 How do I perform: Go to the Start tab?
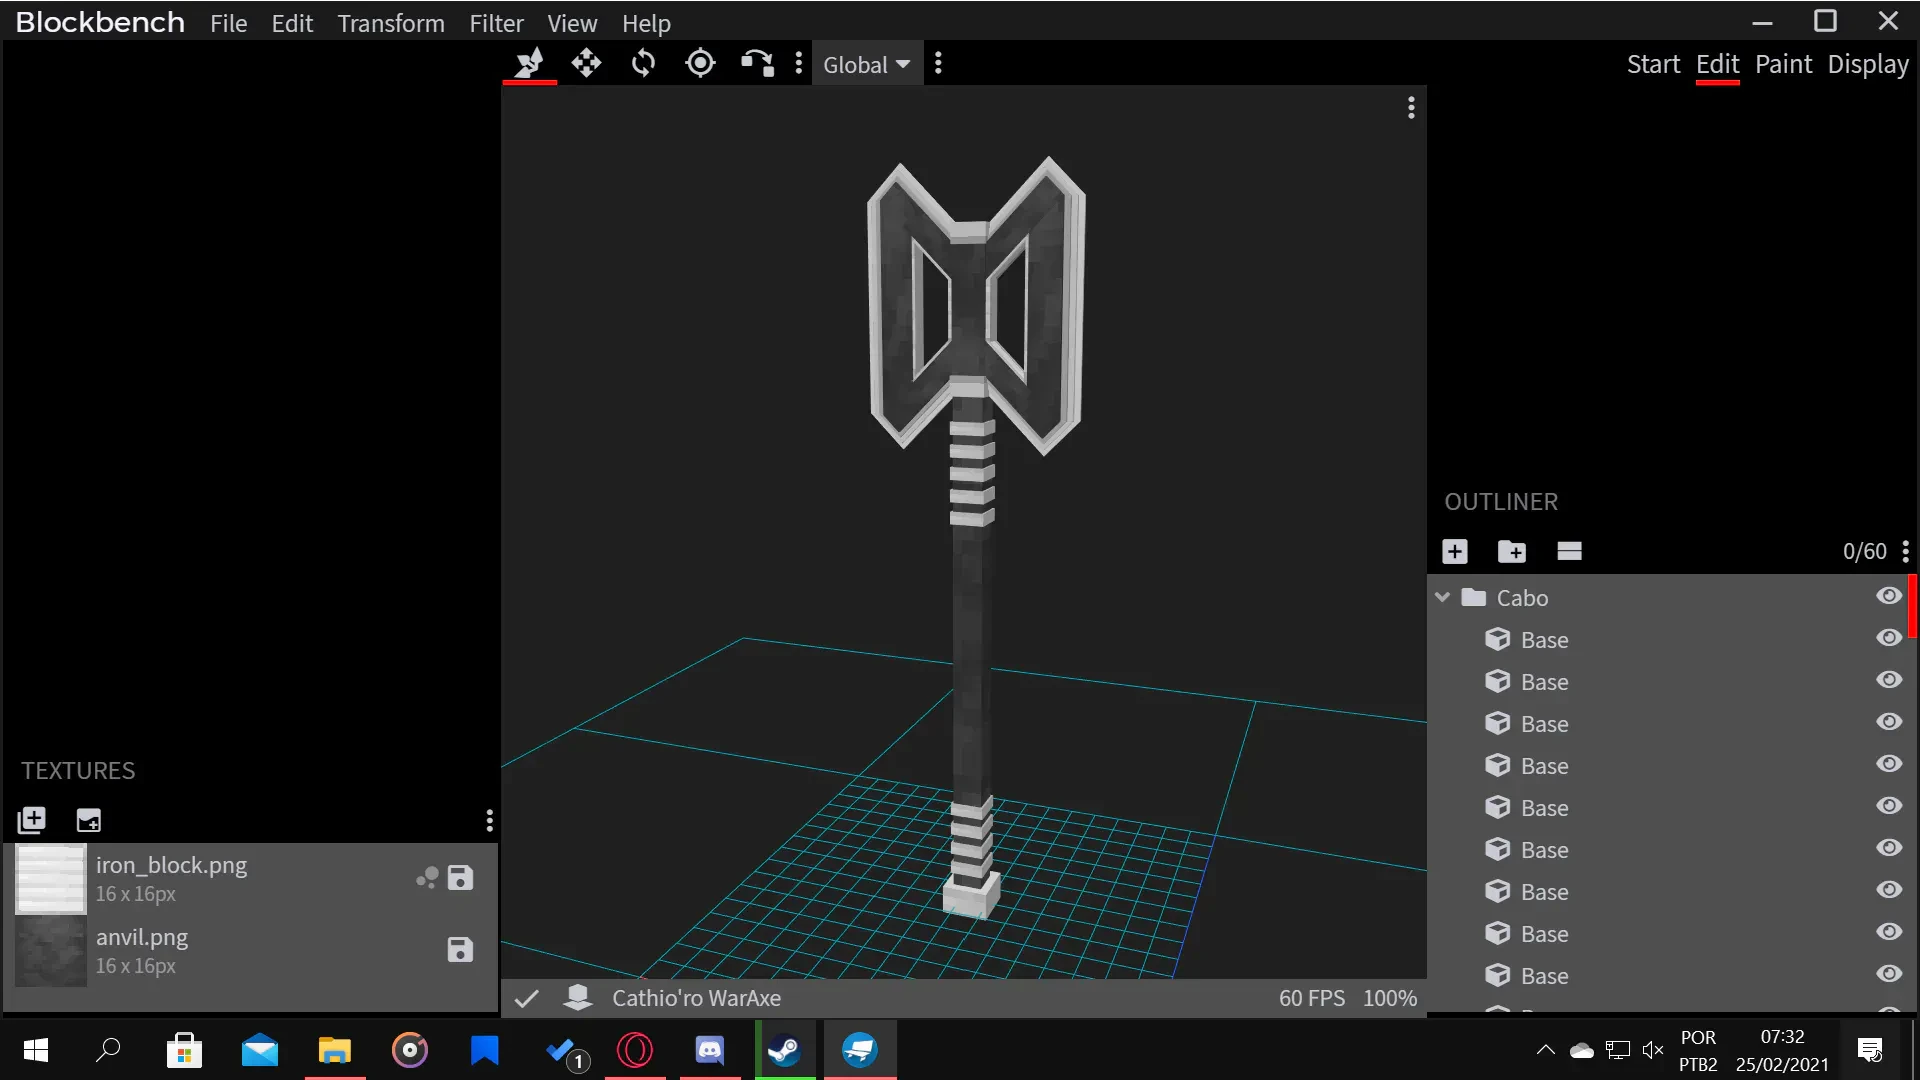1653,64
